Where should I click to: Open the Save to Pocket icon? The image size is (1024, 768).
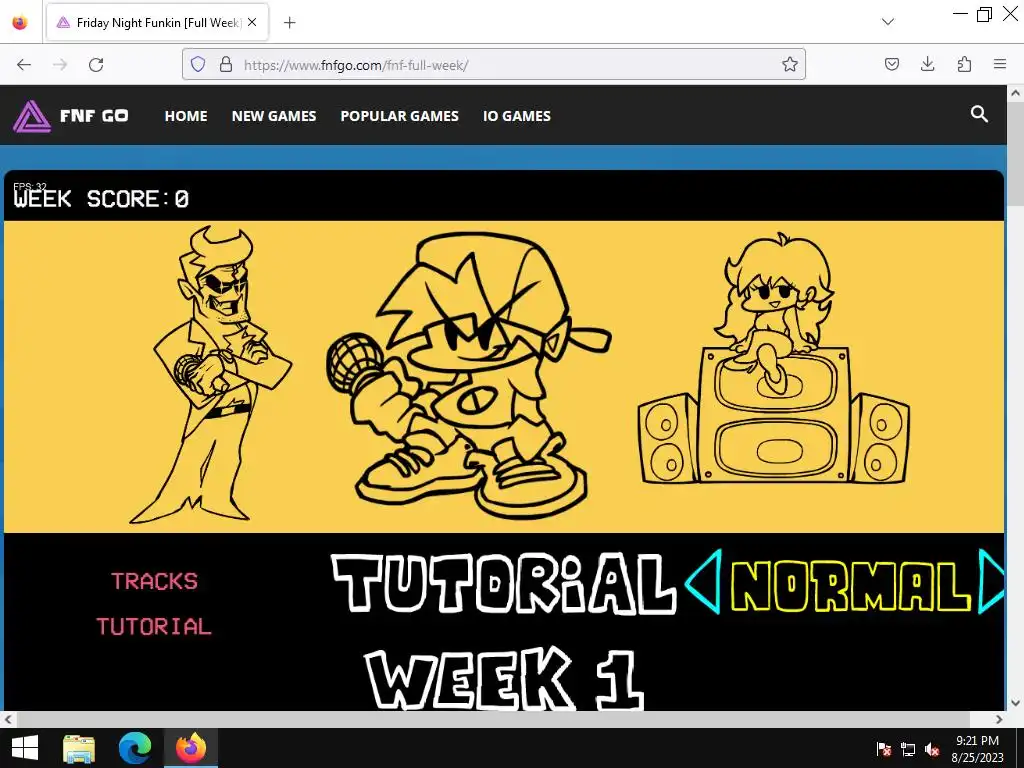click(891, 64)
